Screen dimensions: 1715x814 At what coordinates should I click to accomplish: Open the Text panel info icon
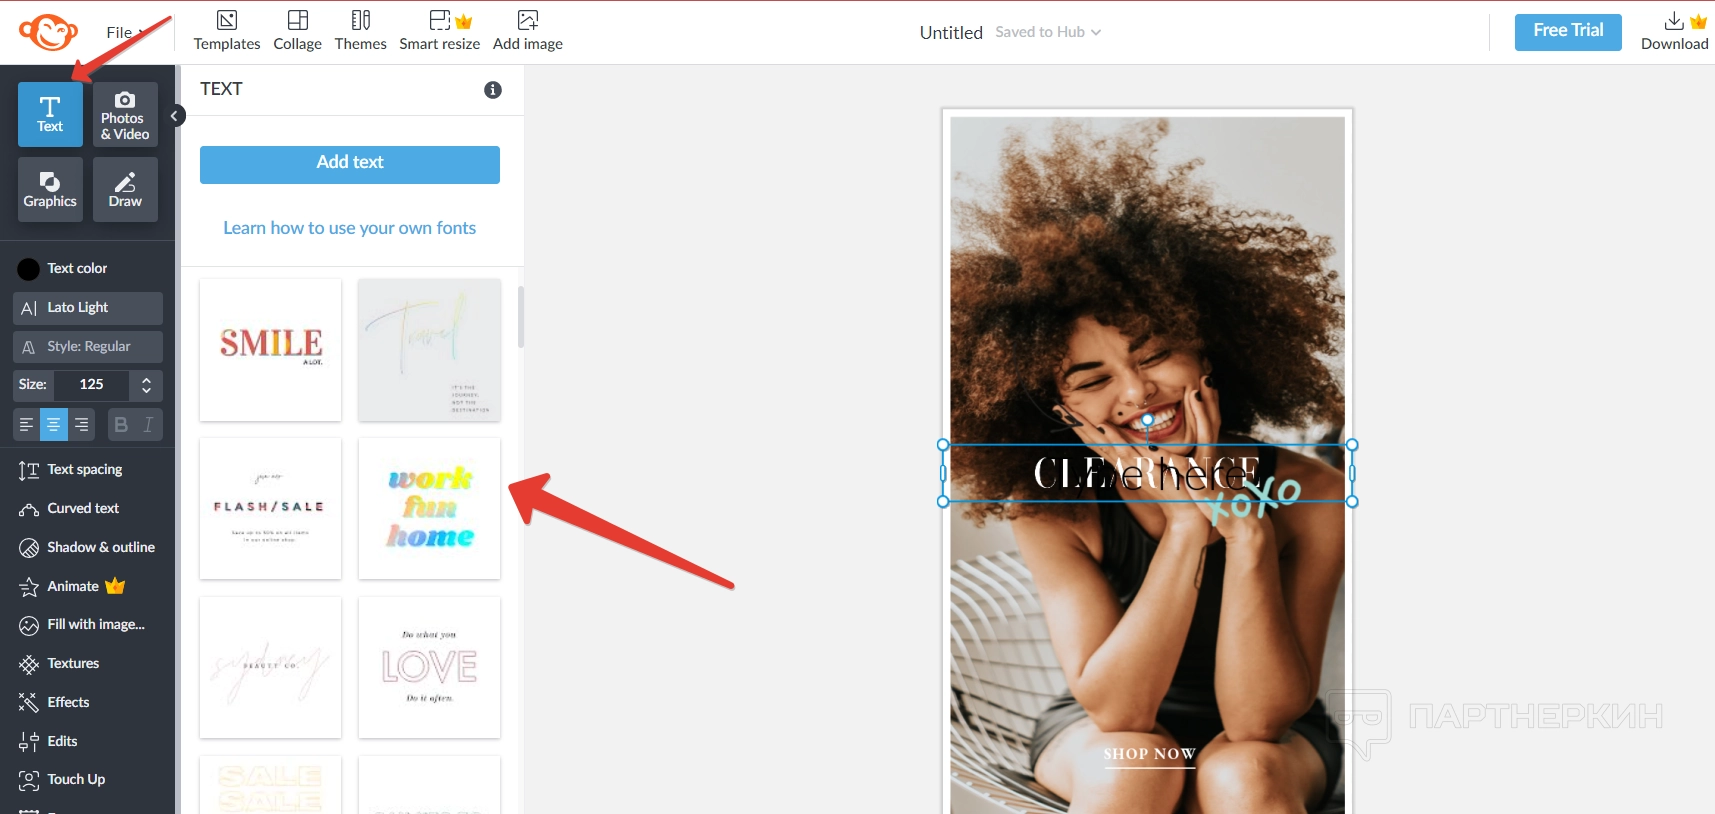click(493, 90)
